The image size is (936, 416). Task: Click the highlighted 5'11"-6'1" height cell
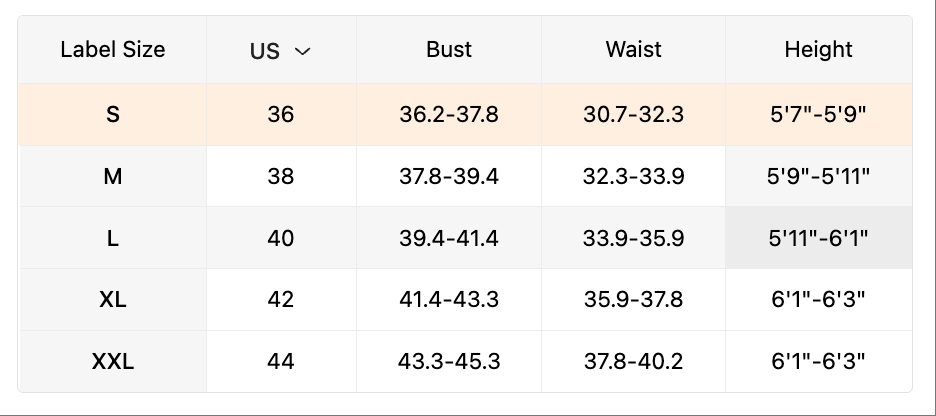[818, 238]
